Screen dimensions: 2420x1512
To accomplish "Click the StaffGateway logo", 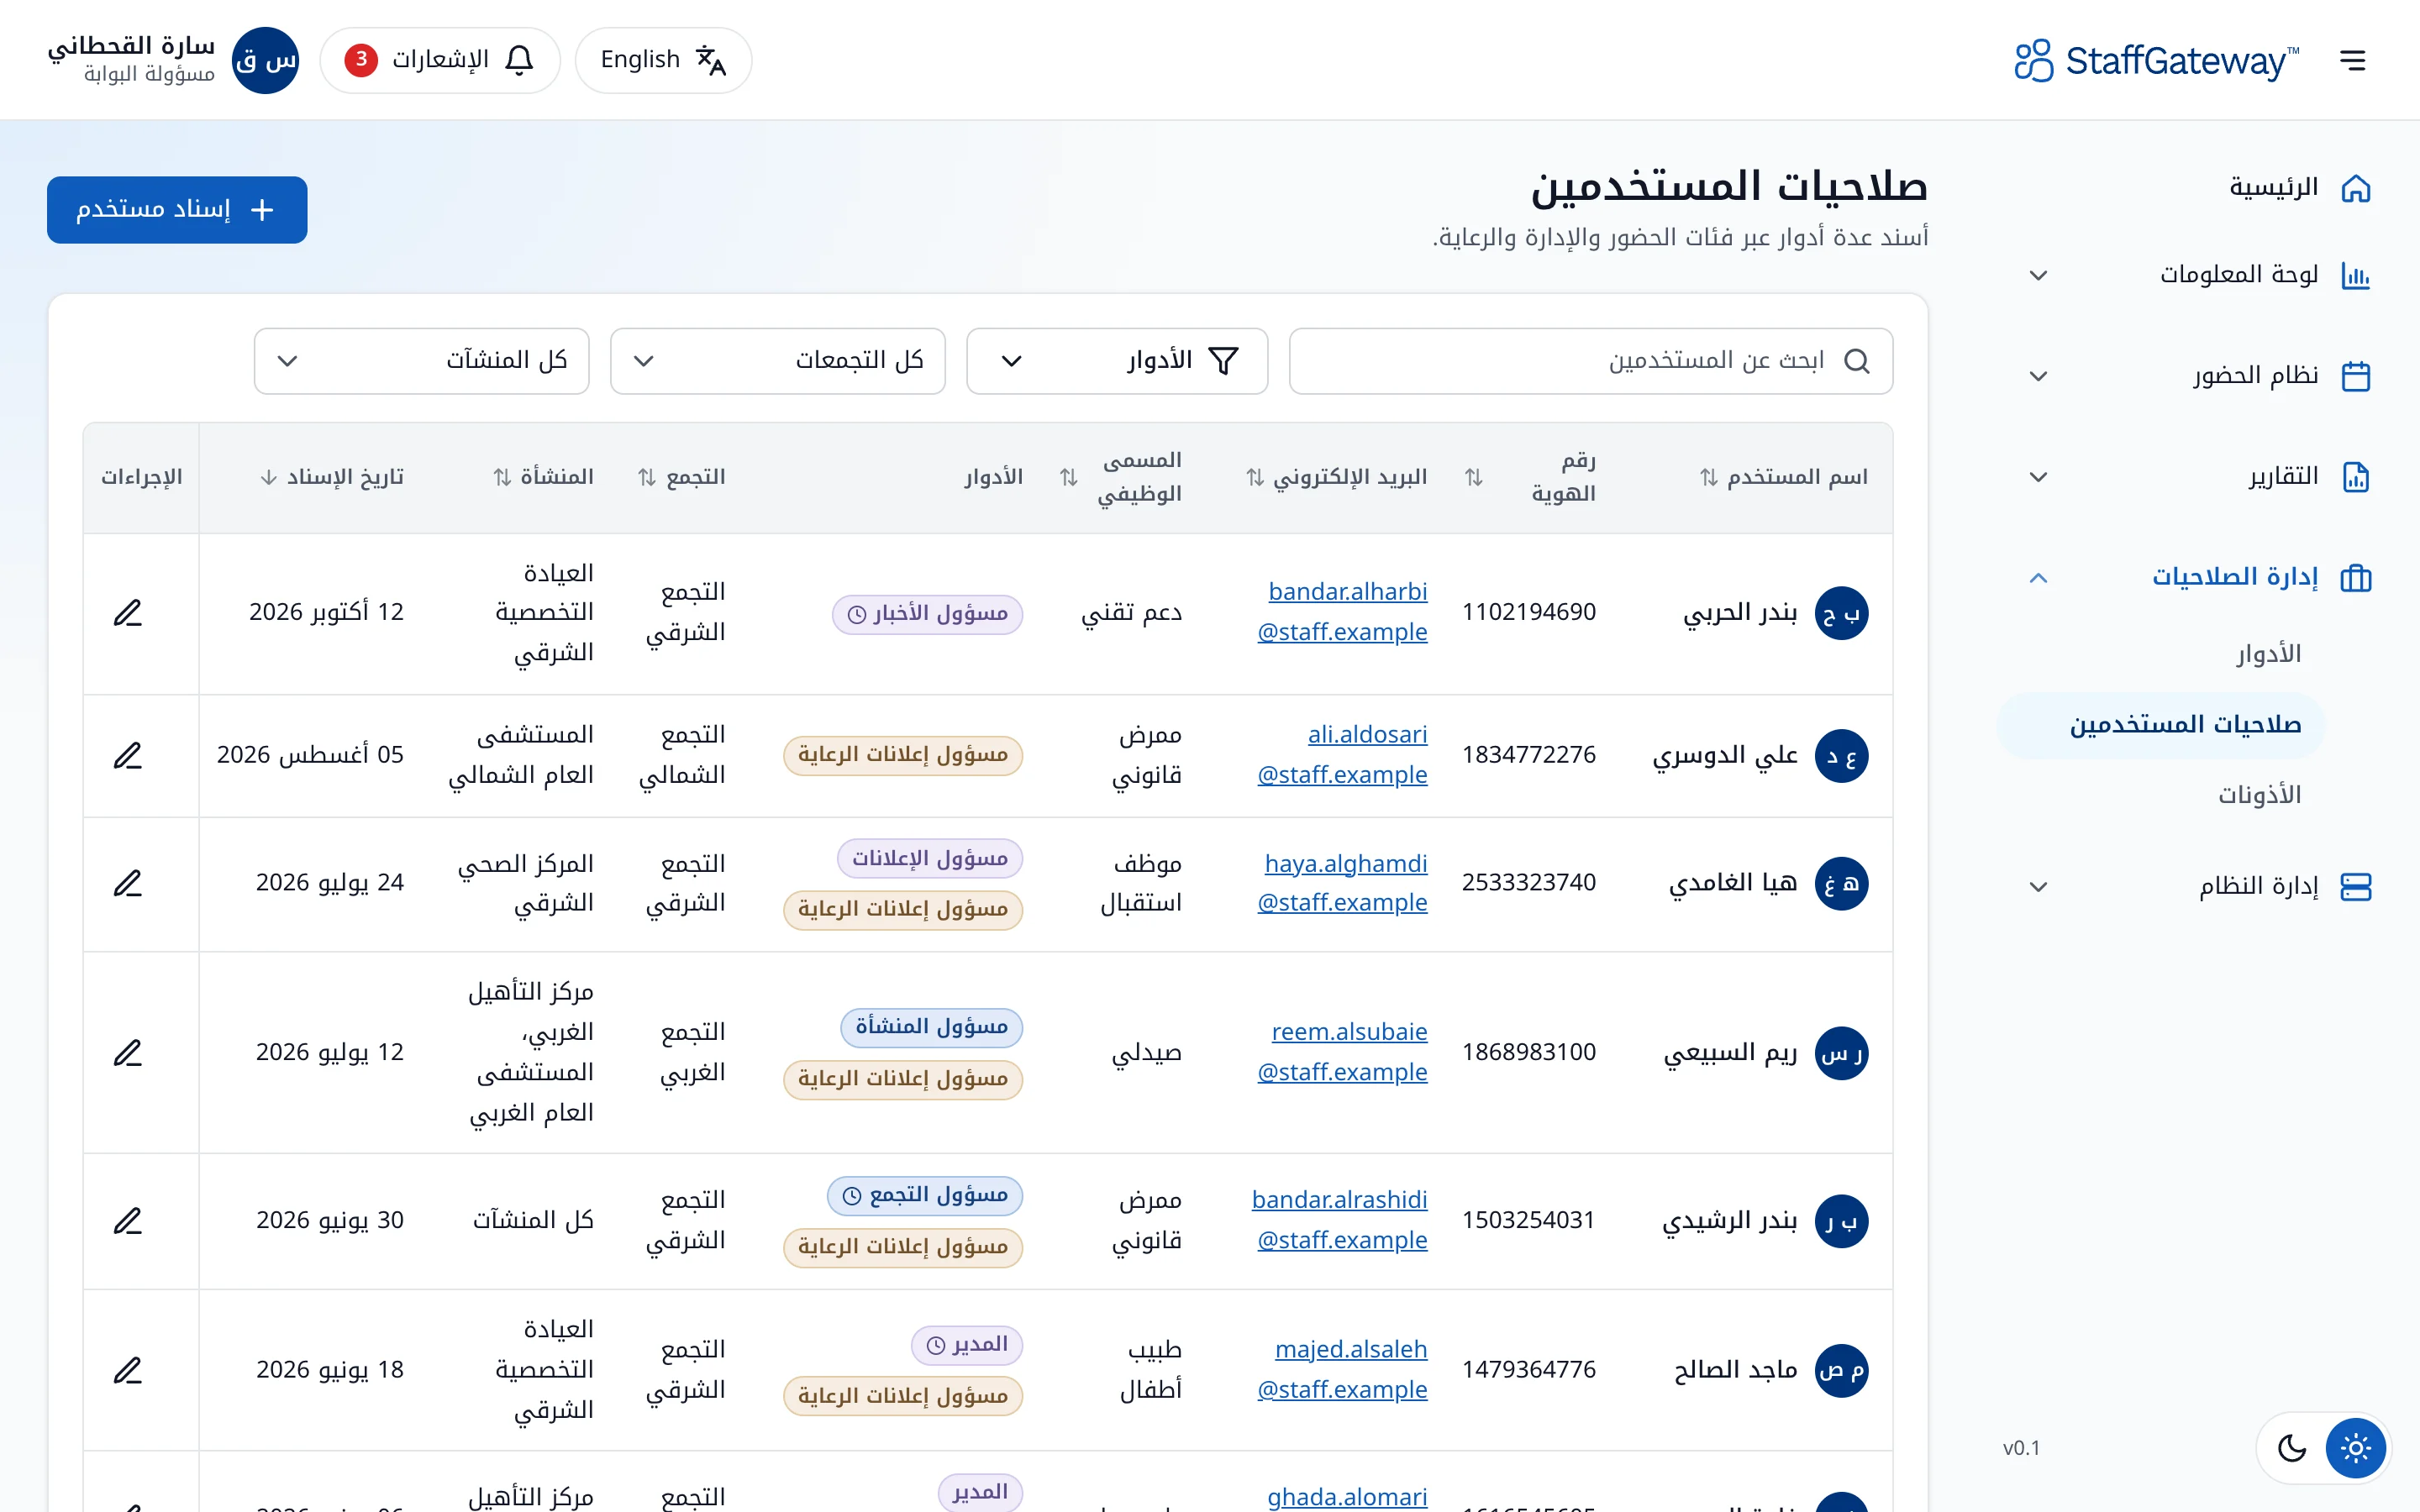I will point(2156,60).
